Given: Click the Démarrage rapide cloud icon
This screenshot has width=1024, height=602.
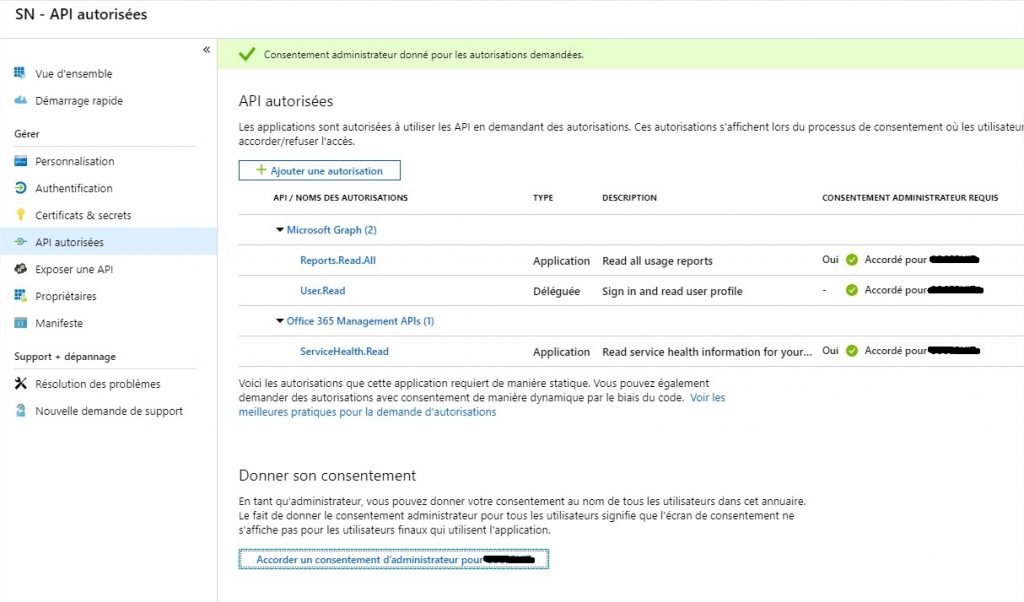Looking at the screenshot, I should coord(20,100).
